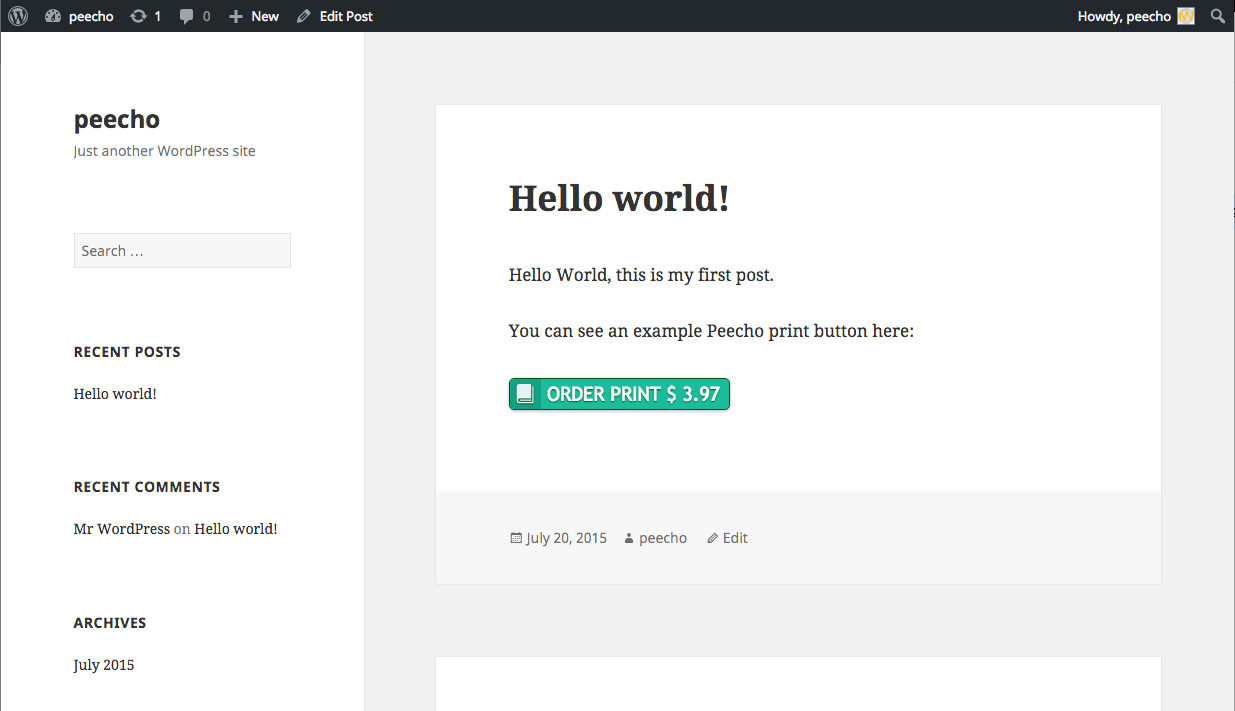
Task: Click the Archives widget heading
Action: [110, 623]
